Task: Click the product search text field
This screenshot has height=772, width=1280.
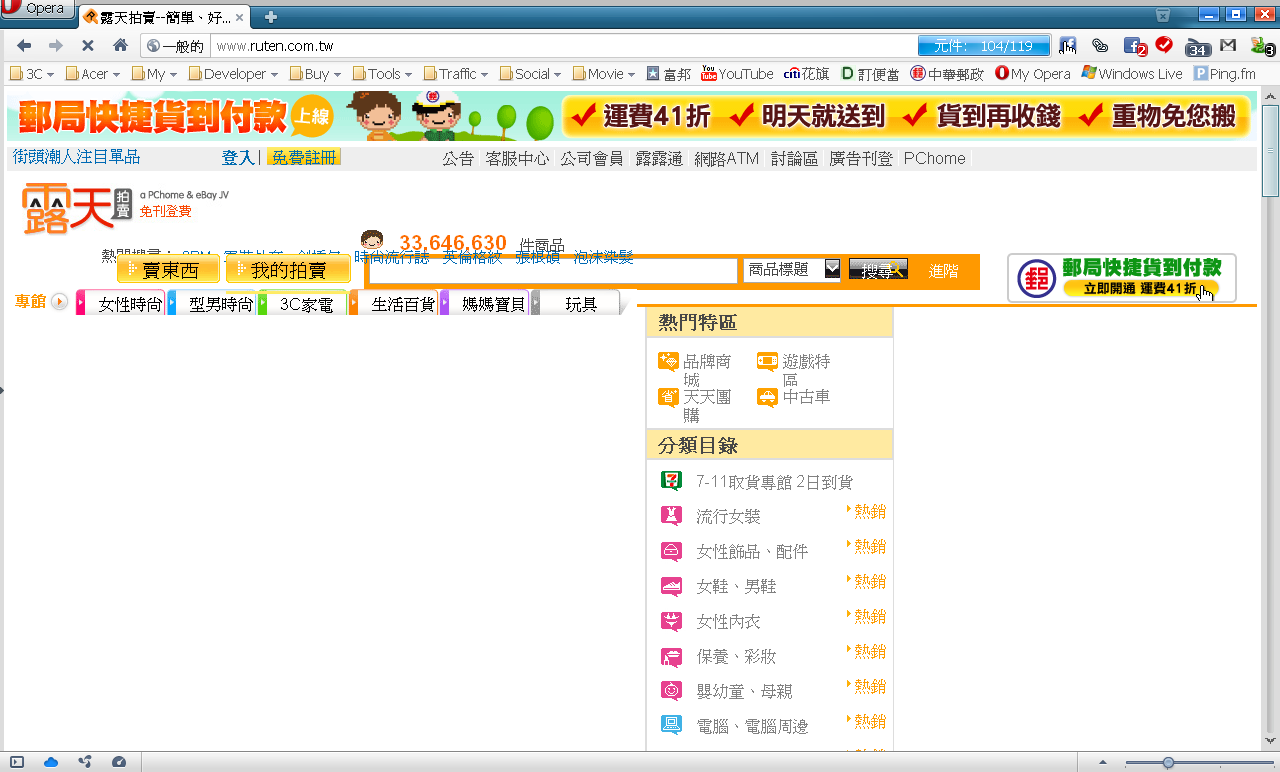Action: tap(553, 270)
